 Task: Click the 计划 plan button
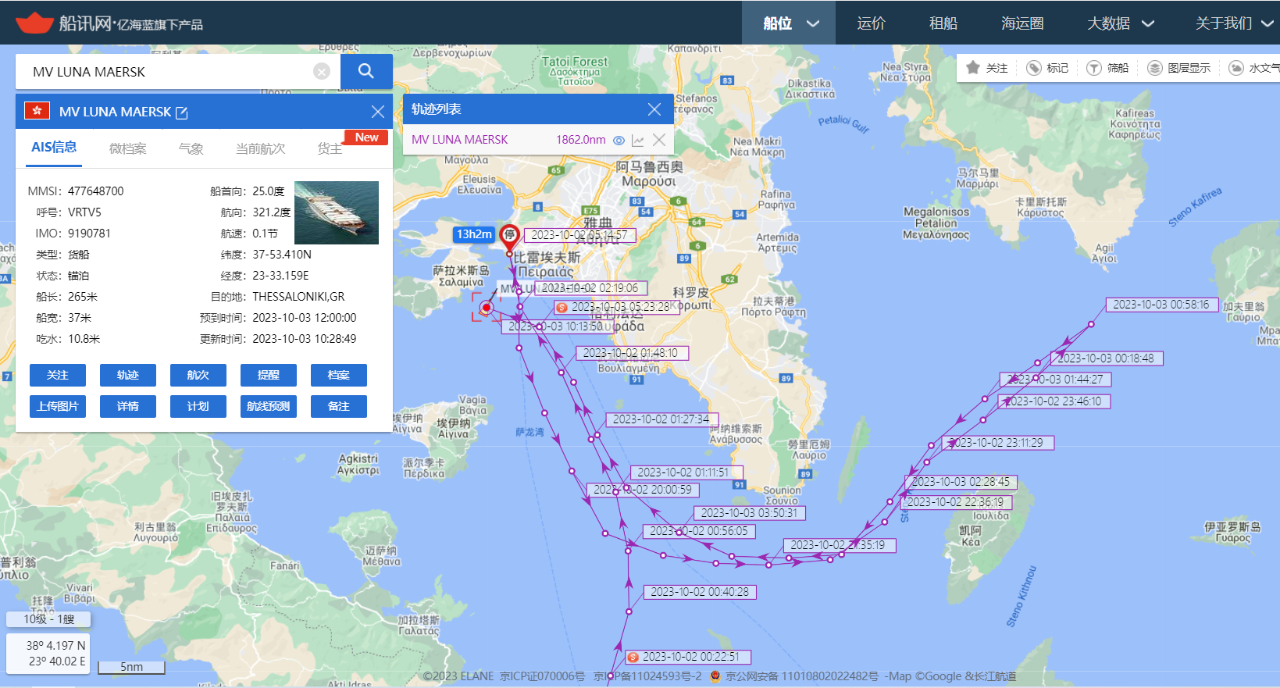(198, 406)
